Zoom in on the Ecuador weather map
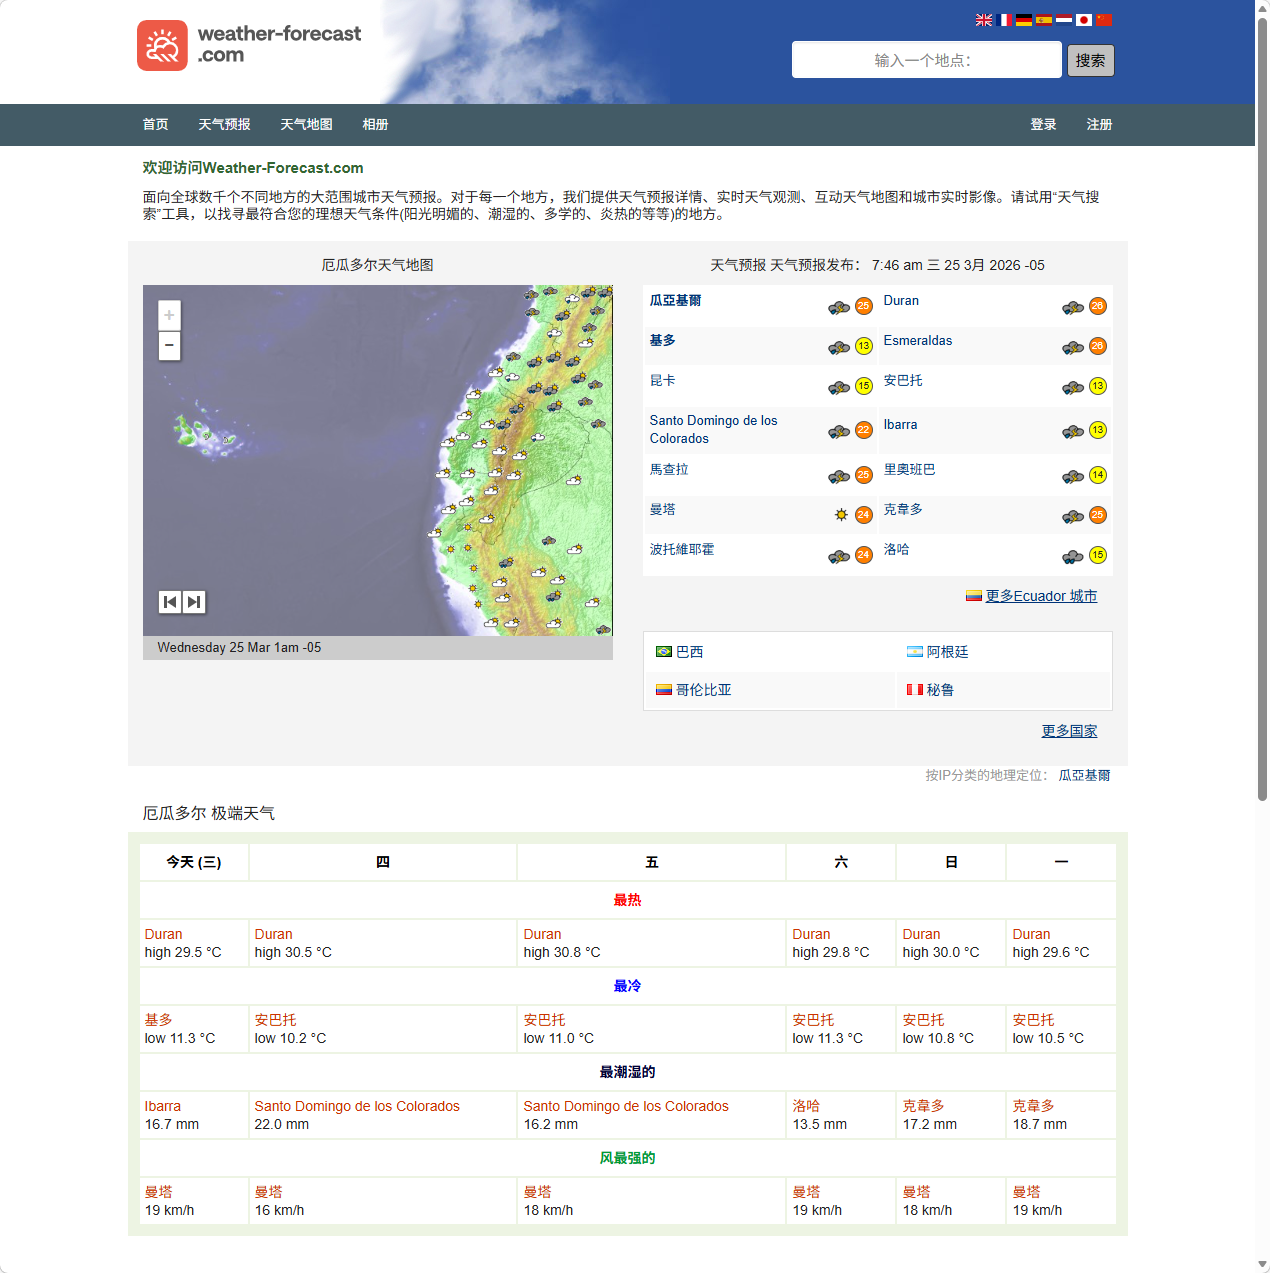The image size is (1270, 1273). click(169, 315)
